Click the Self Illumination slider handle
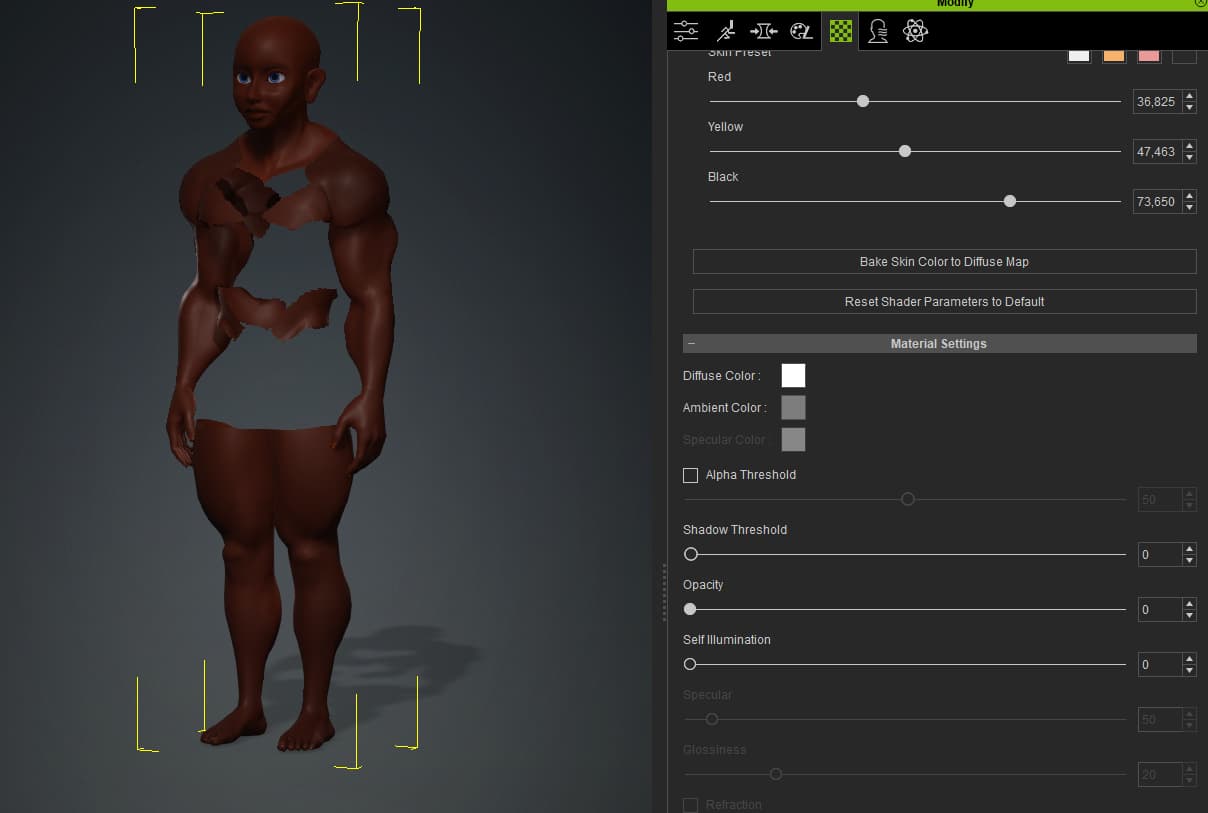 point(690,664)
